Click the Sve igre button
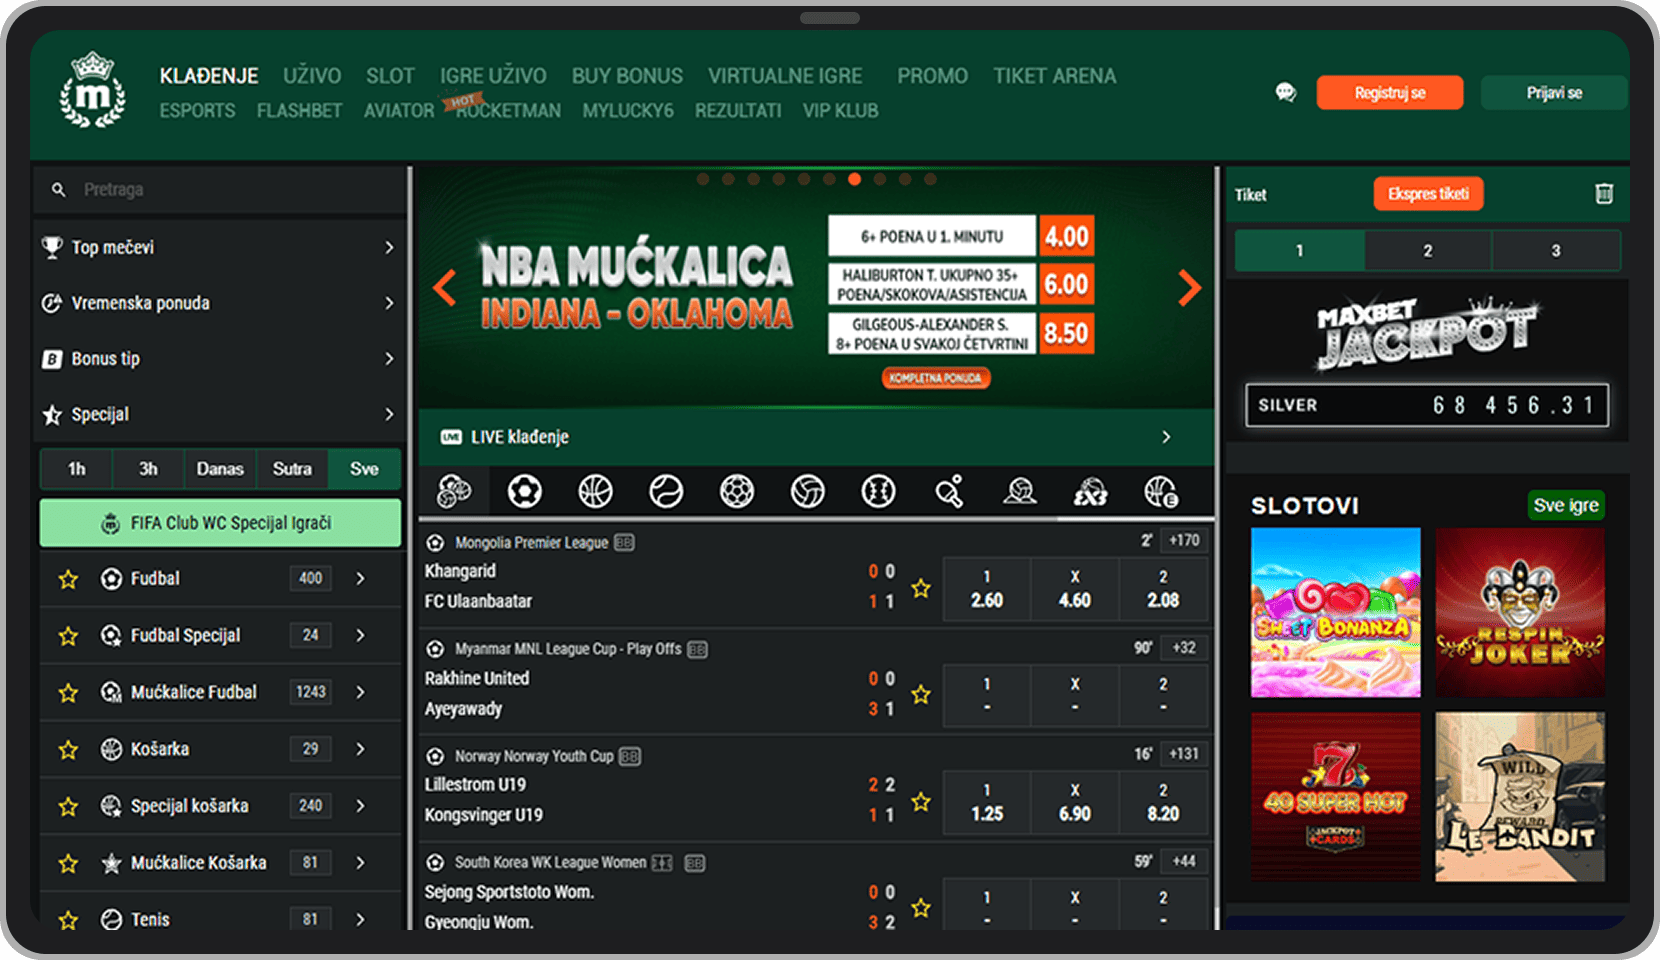The image size is (1660, 960). click(1566, 506)
